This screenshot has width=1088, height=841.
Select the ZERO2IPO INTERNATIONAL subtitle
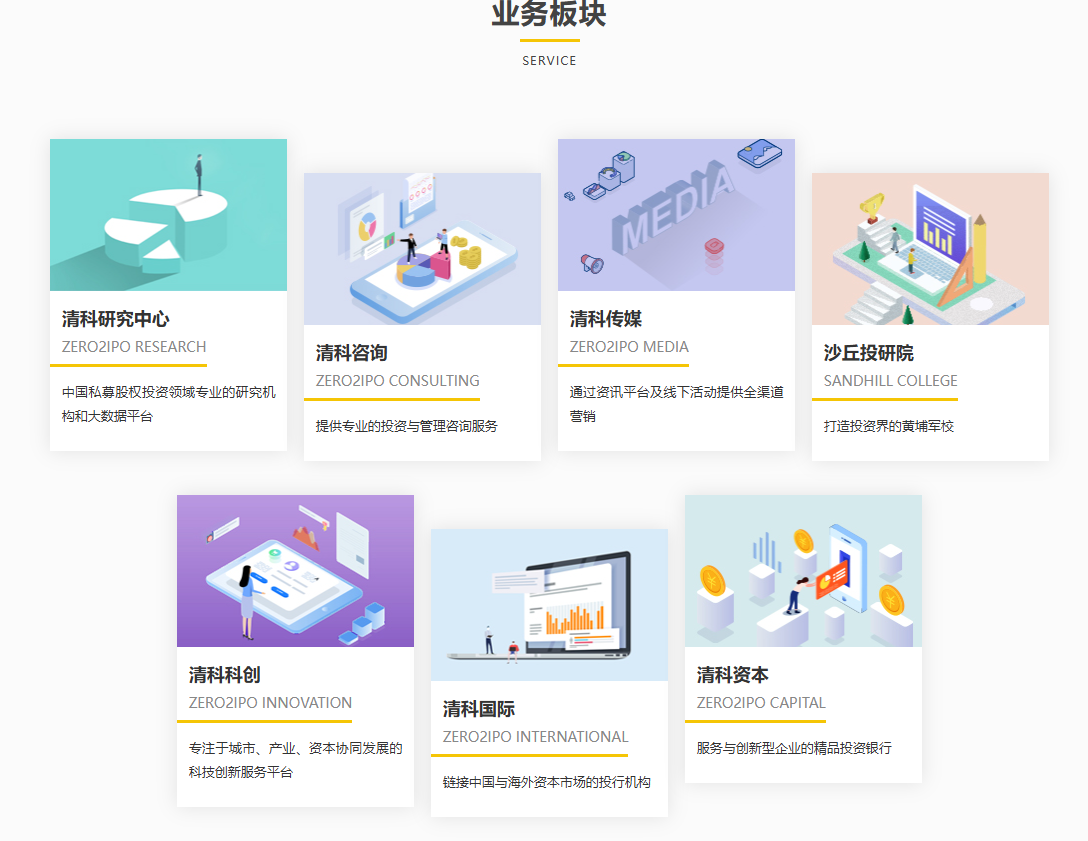535,736
